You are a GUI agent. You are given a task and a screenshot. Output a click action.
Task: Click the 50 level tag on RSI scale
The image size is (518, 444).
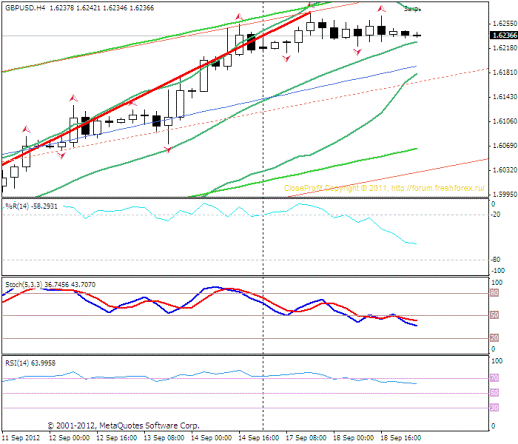(x=494, y=393)
